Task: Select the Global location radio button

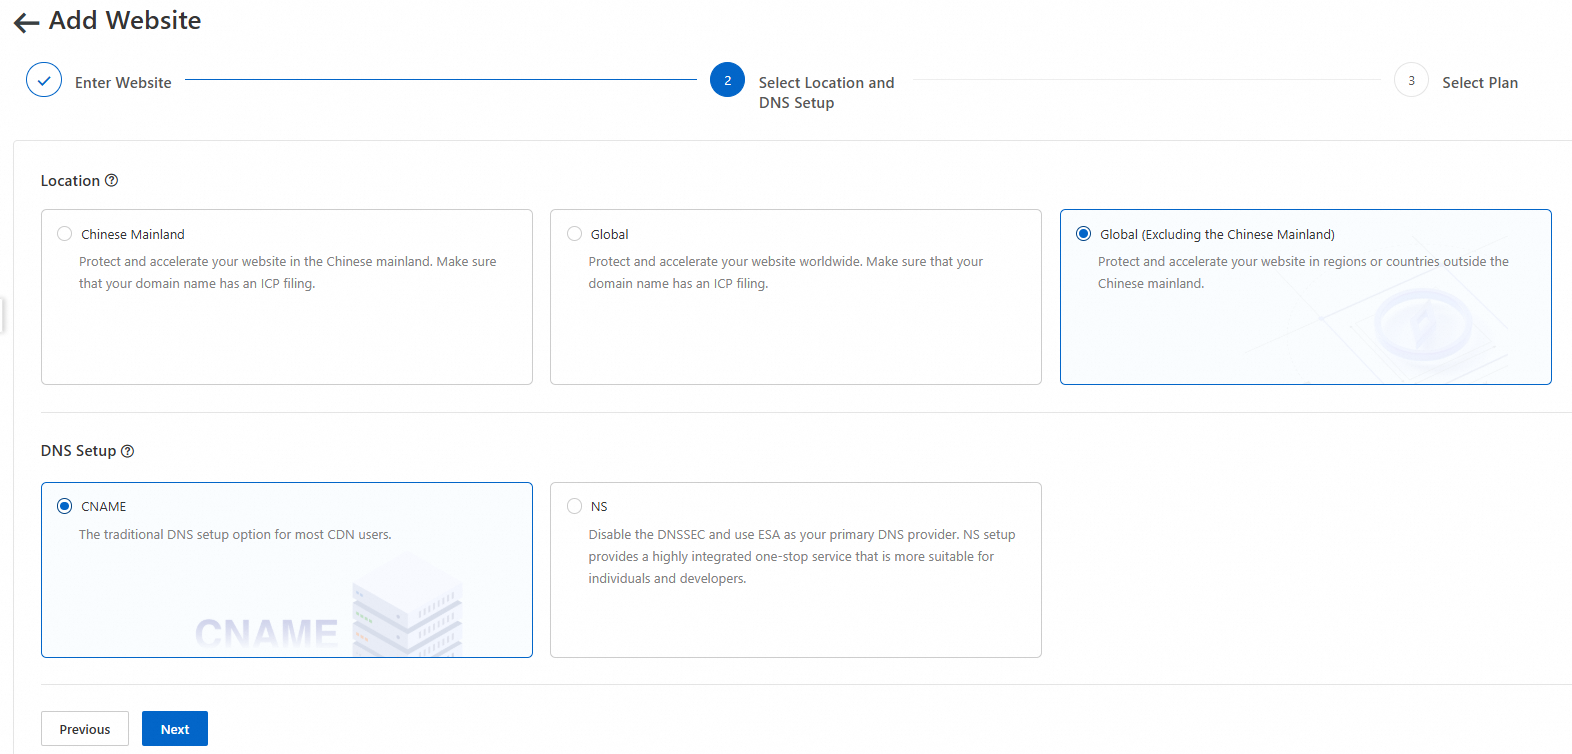Action: 575,234
